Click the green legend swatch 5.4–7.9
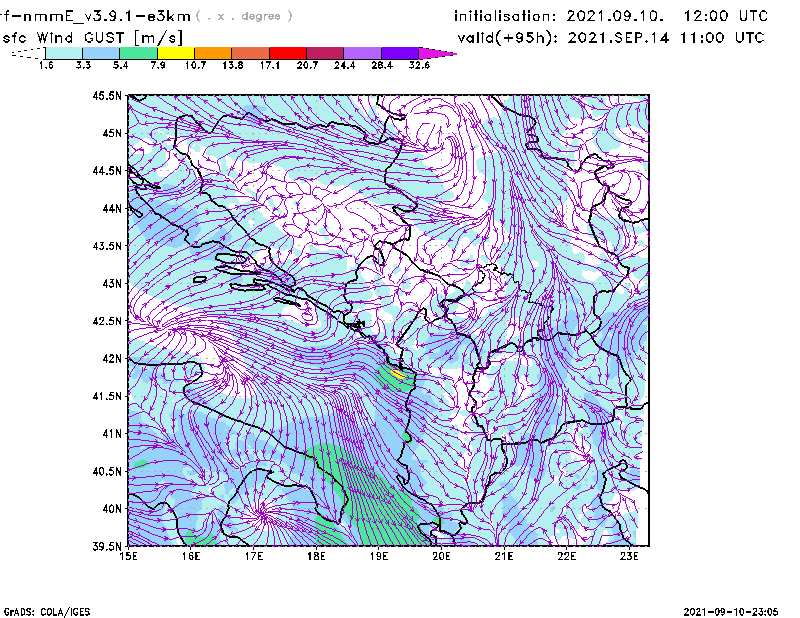Viewport: 800px width, 618px height. [138, 53]
